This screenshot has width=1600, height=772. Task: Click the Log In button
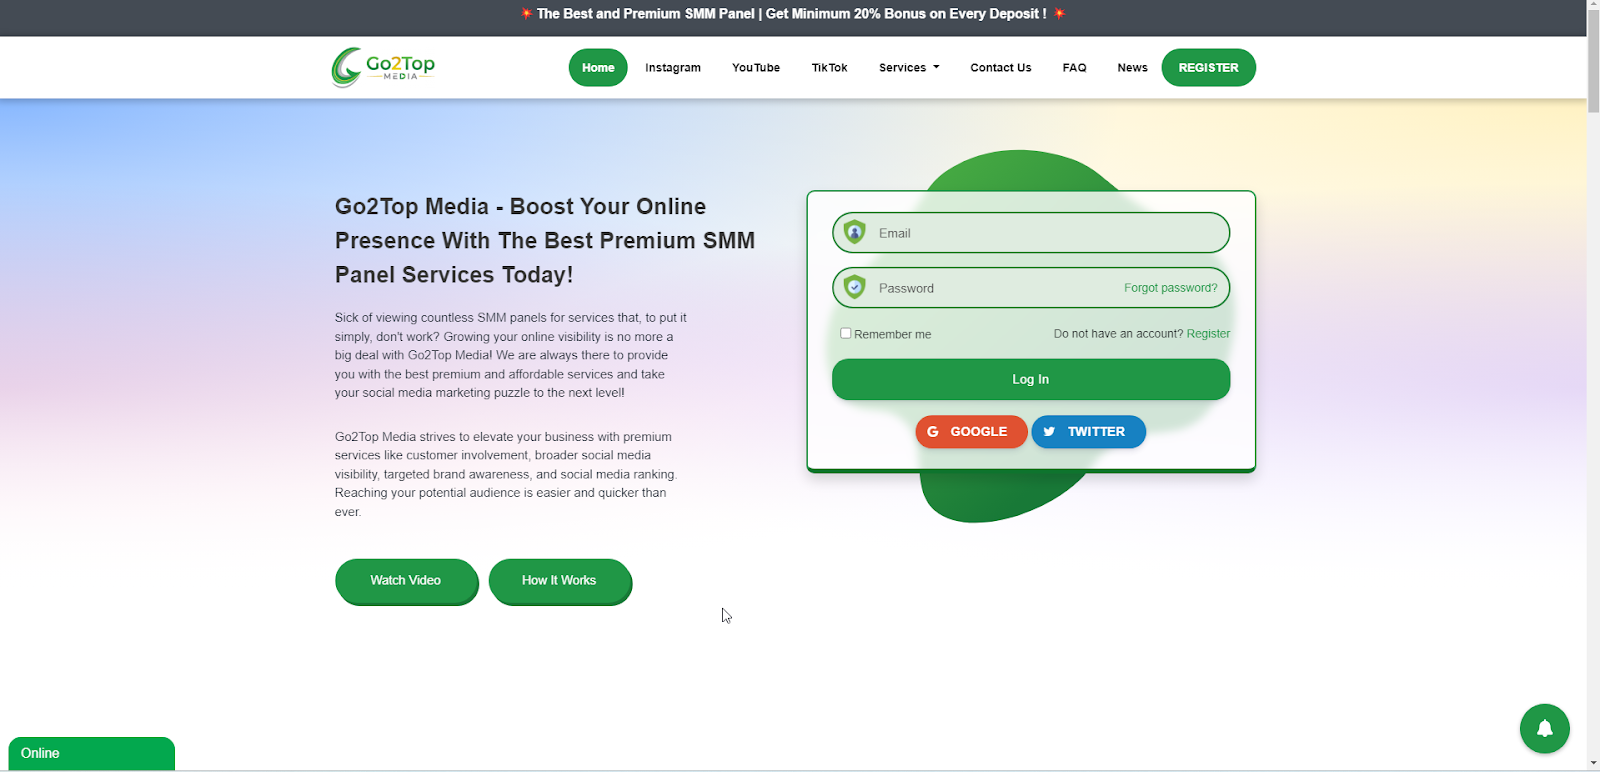click(1031, 379)
